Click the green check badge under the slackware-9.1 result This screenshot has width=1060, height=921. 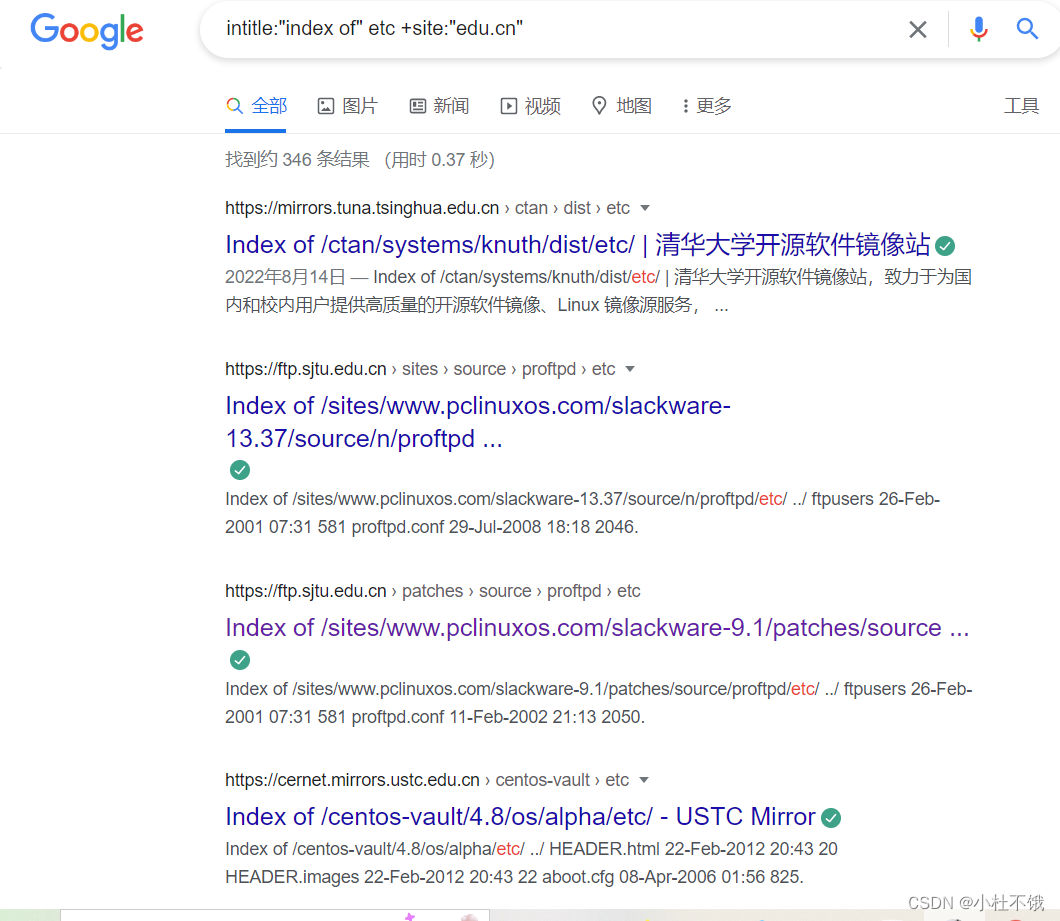(x=240, y=660)
